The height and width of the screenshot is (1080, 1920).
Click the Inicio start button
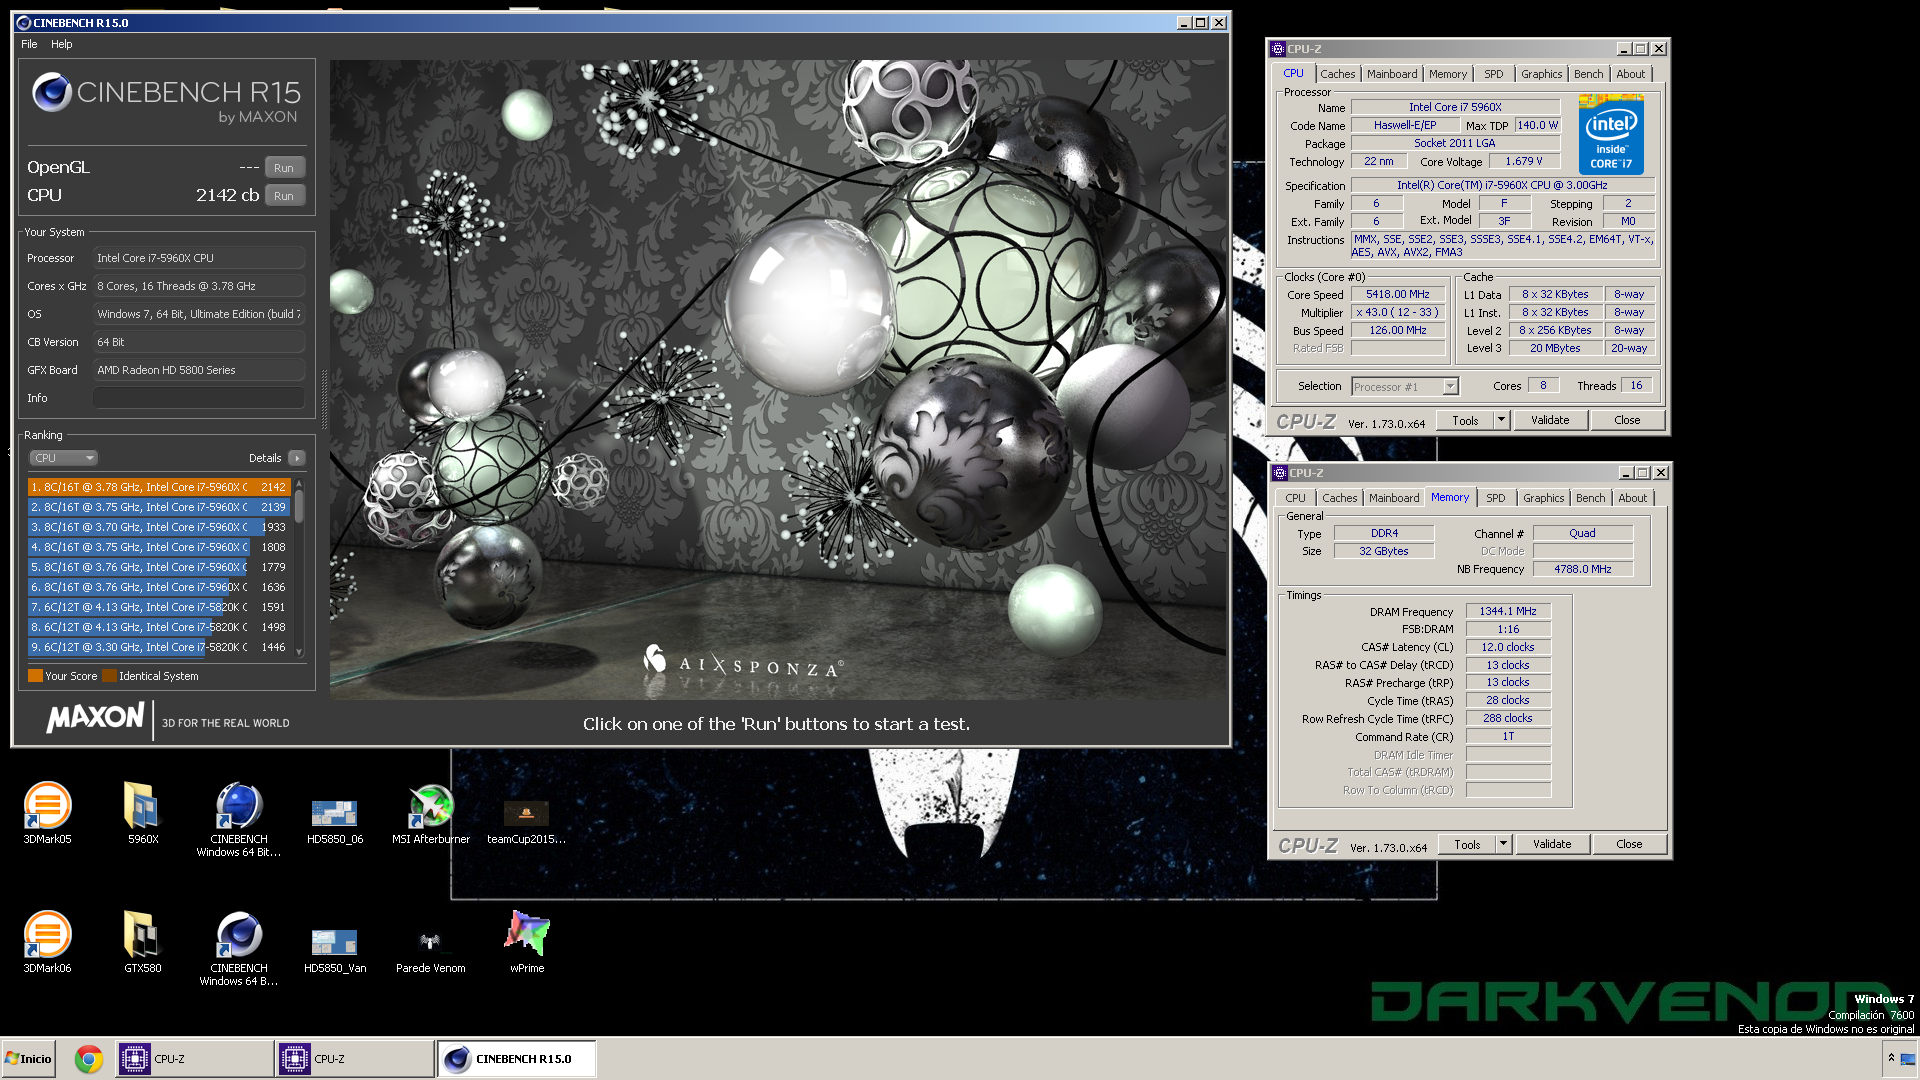[x=28, y=1059]
